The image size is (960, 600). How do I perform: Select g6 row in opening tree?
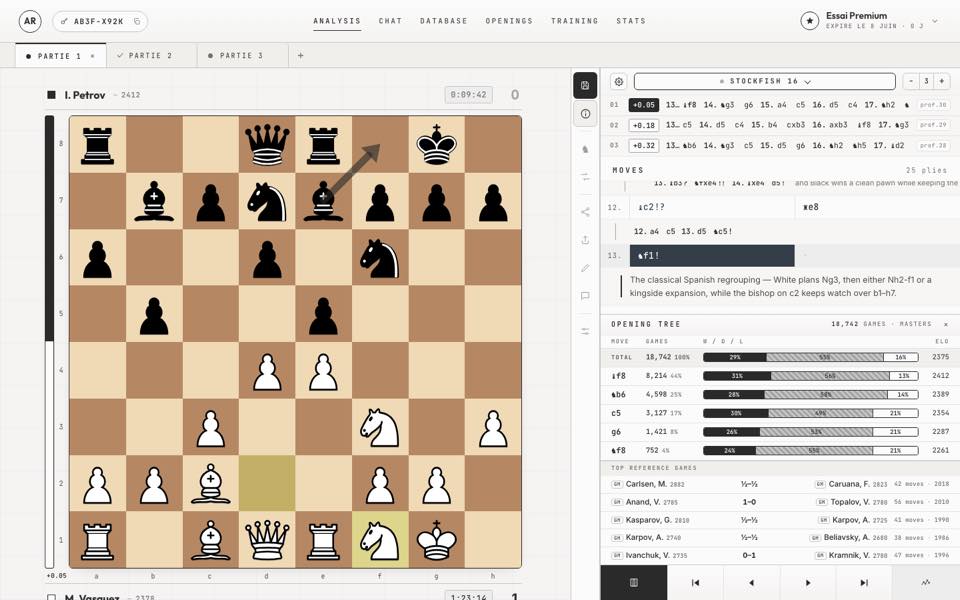click(780, 432)
